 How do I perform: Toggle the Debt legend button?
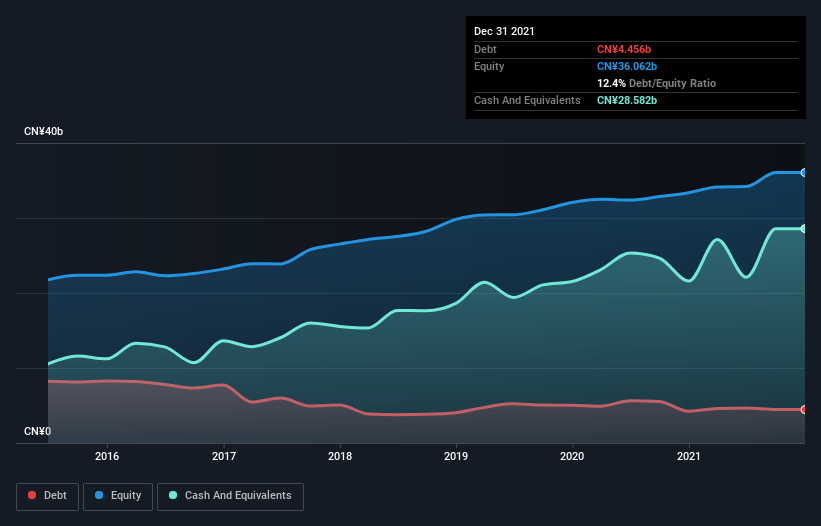click(48, 496)
